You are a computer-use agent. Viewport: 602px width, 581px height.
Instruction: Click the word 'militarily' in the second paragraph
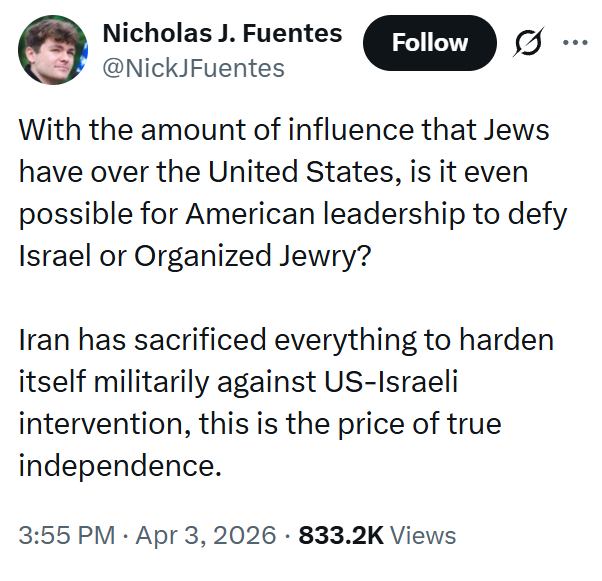tap(151, 382)
